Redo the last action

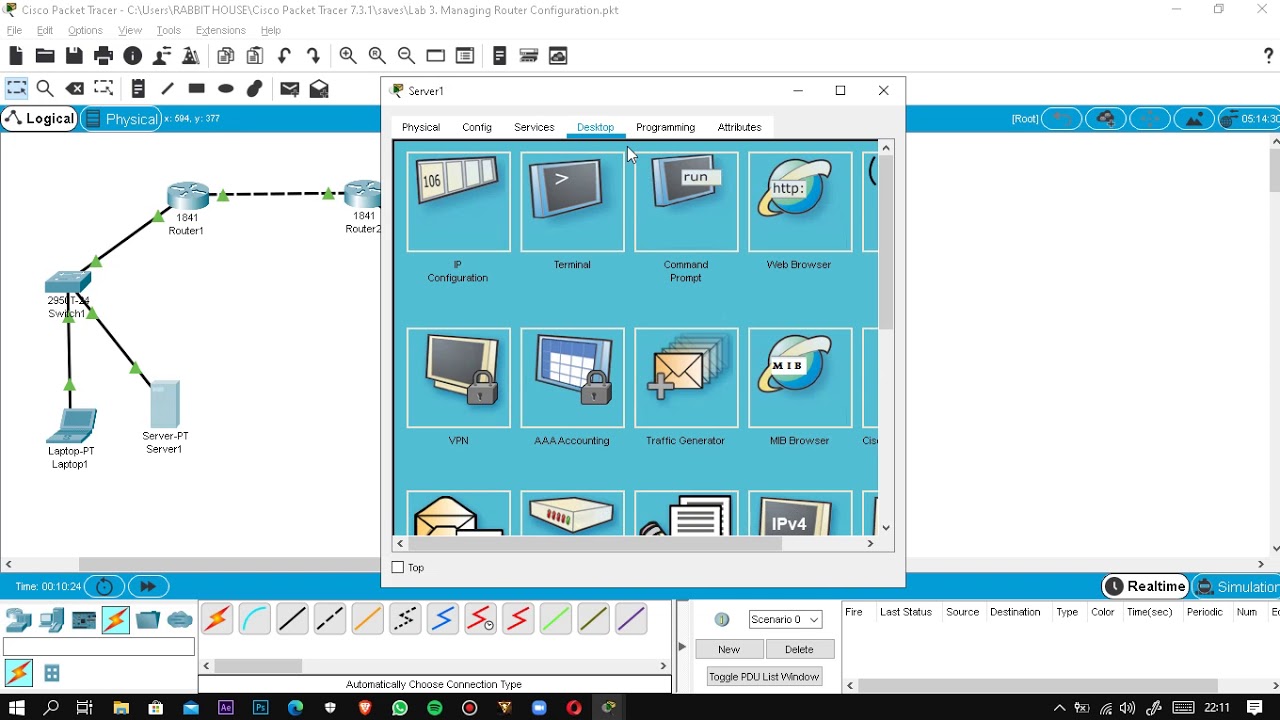313,56
